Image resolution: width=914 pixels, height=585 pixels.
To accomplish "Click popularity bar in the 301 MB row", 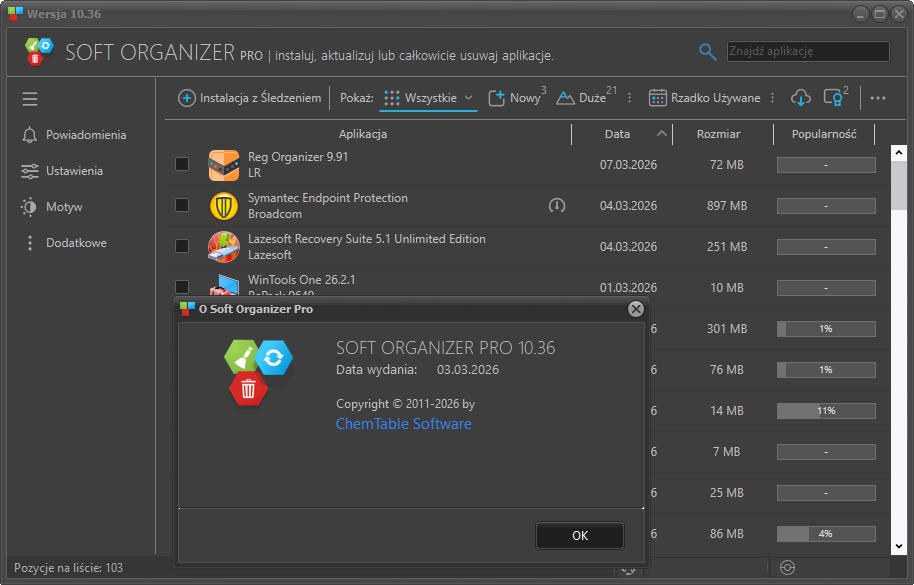I will point(826,329).
